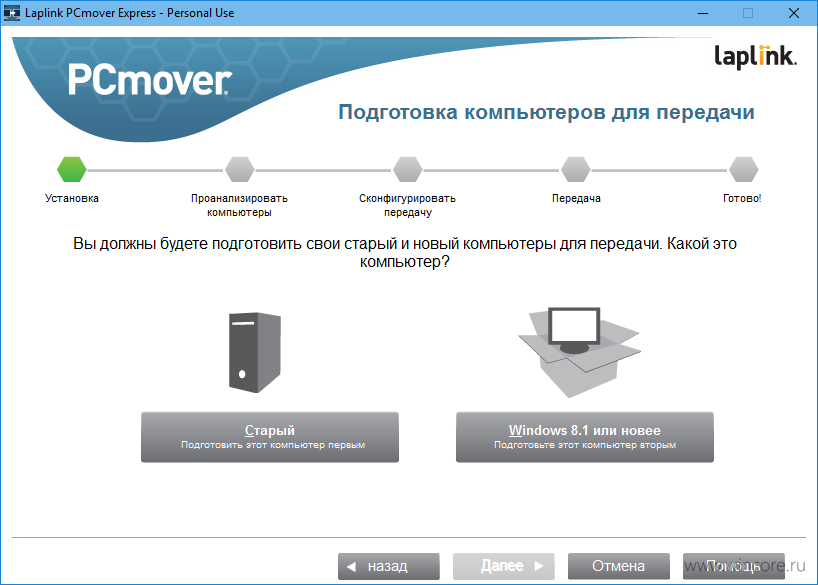Go back with the назад button
Viewport: 818px width, 585px height.
coord(389,566)
